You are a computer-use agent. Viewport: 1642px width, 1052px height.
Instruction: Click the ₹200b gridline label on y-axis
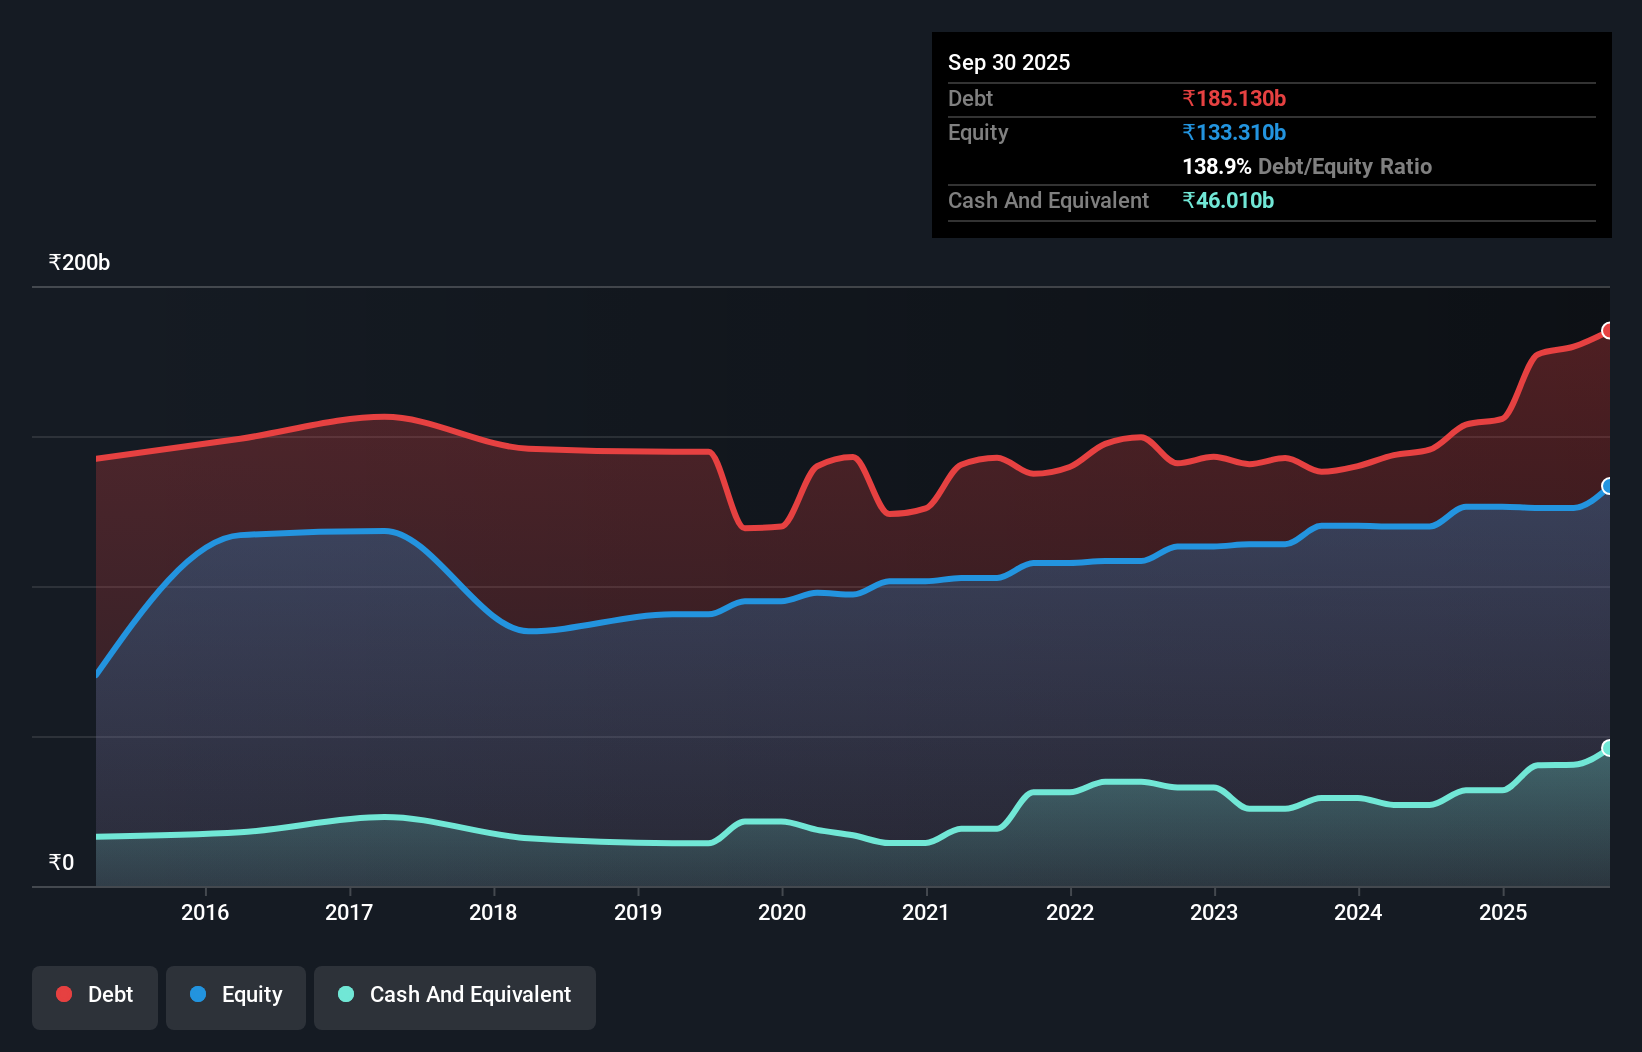[78, 262]
